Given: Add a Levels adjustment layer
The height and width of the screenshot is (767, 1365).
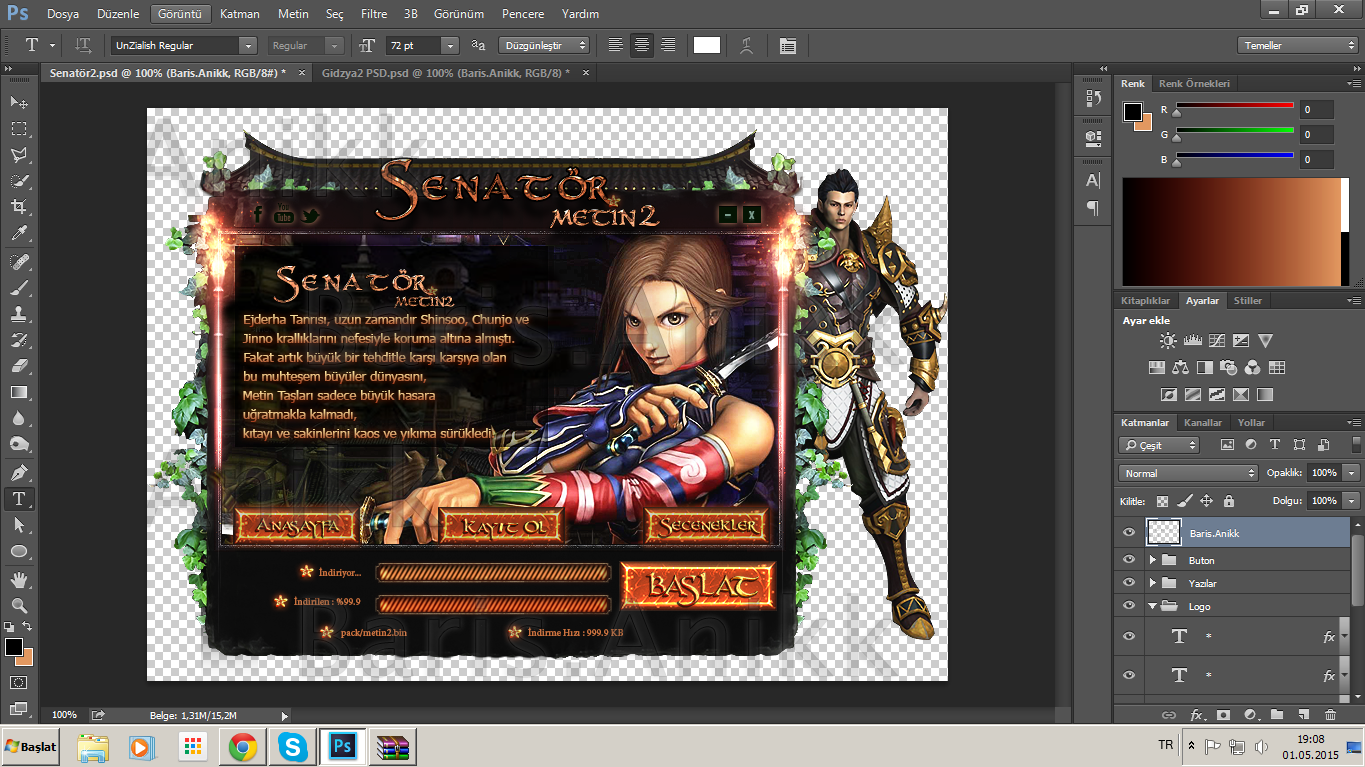Looking at the screenshot, I should 1192,341.
